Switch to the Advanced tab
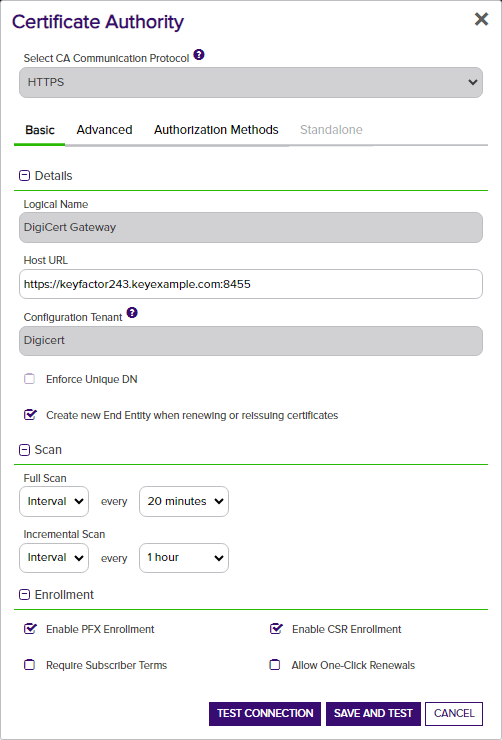The height and width of the screenshot is (740, 502). coord(104,130)
